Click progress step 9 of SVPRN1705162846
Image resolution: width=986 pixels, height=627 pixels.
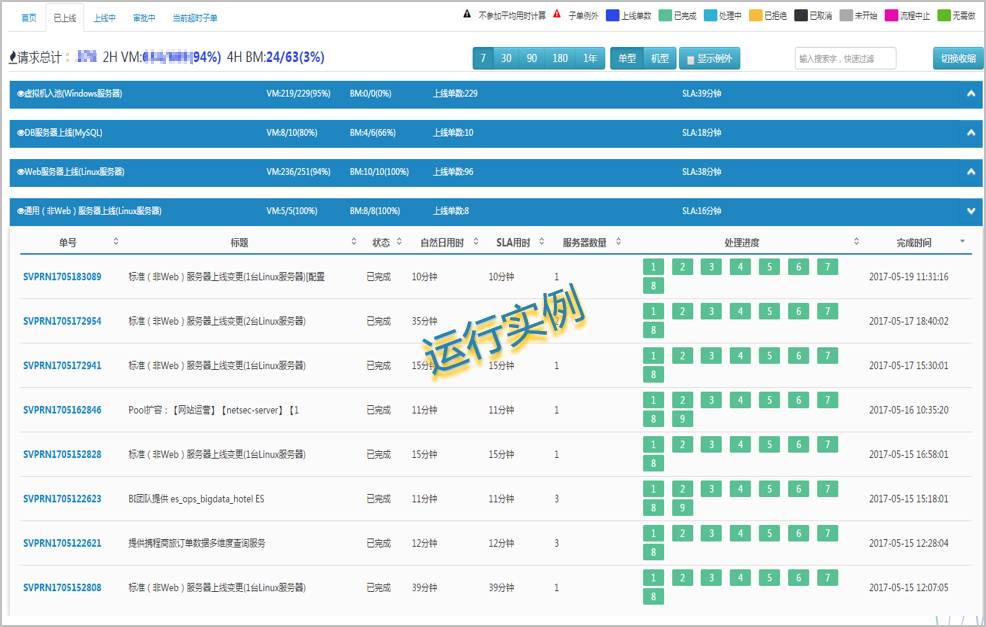pos(682,419)
